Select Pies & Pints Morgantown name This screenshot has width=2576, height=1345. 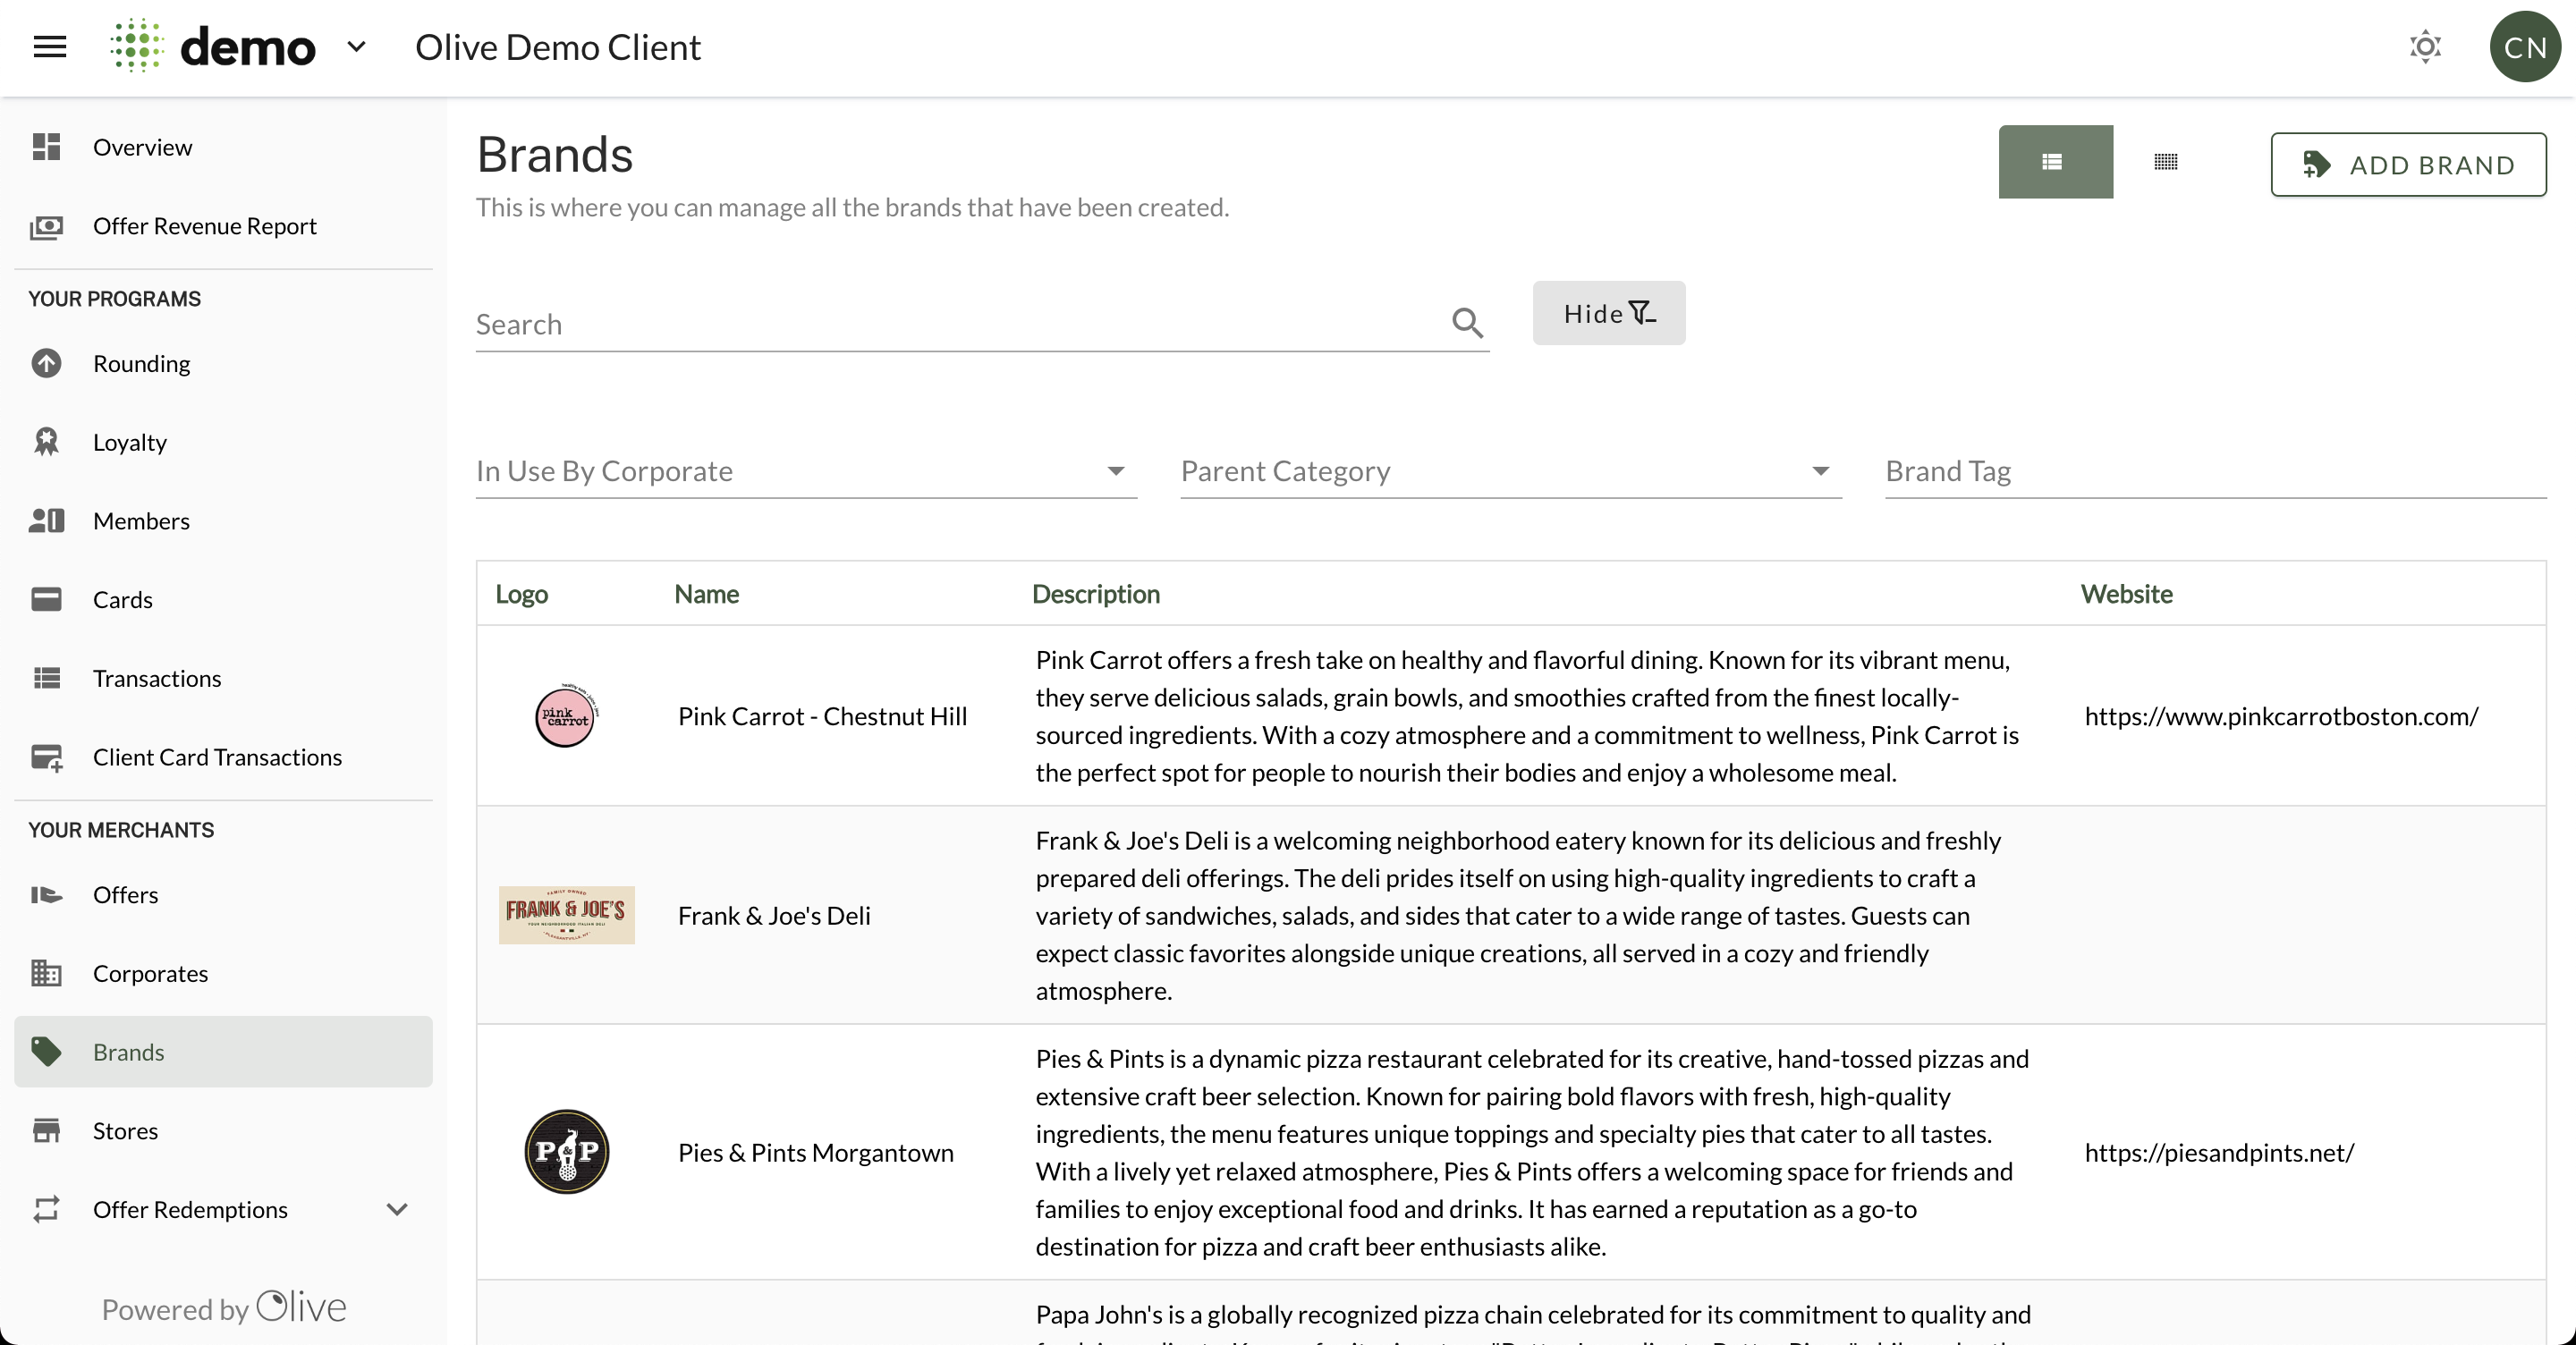816,1153
